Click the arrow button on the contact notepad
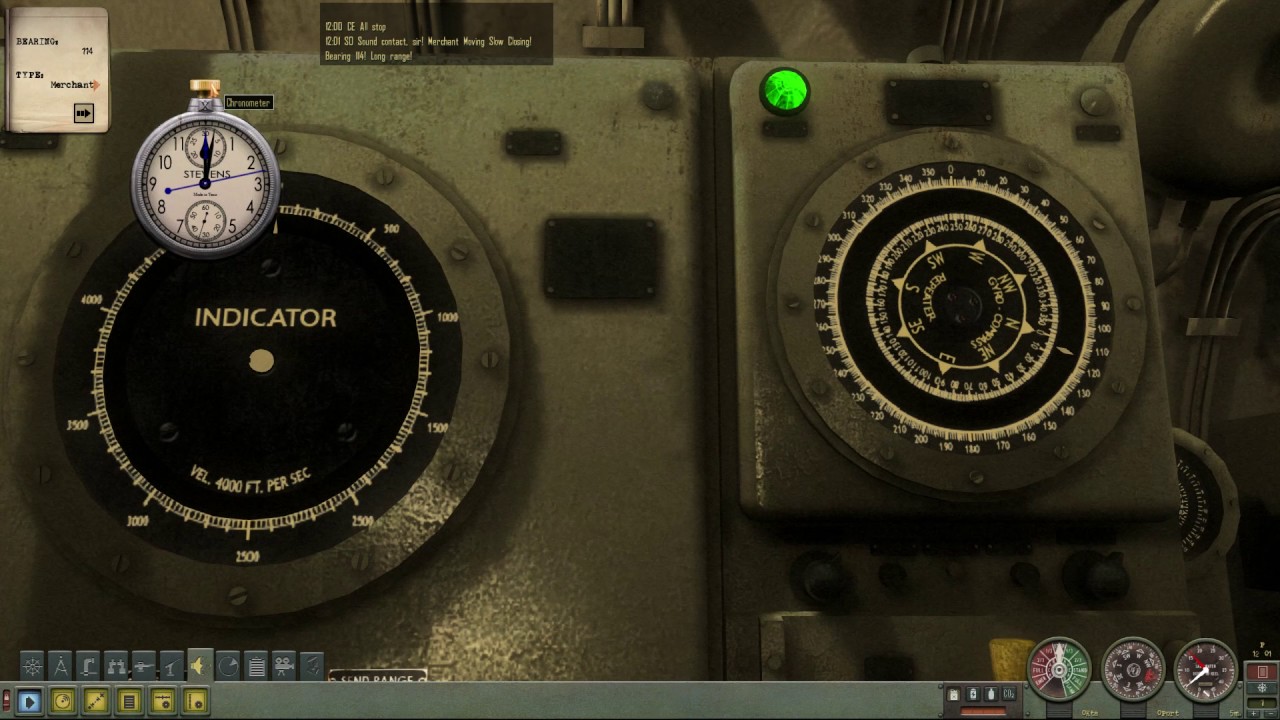Viewport: 1280px width, 720px height. click(83, 114)
